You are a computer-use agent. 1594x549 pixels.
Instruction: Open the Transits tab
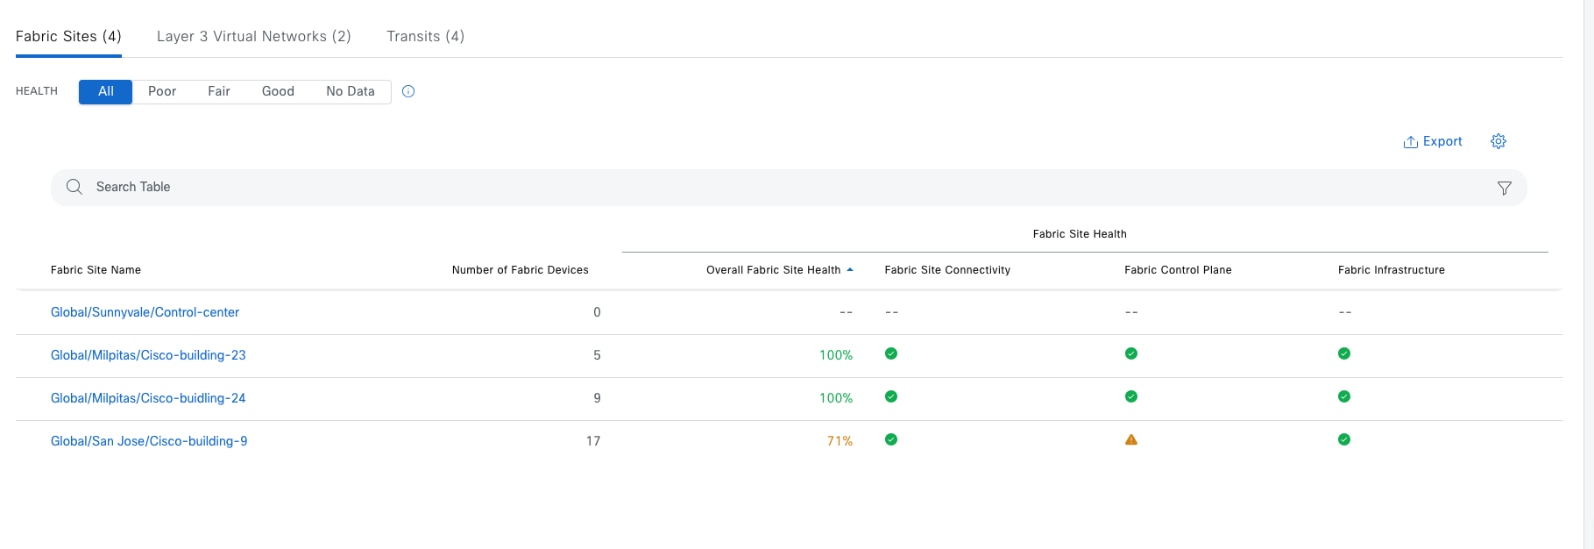[x=425, y=36]
